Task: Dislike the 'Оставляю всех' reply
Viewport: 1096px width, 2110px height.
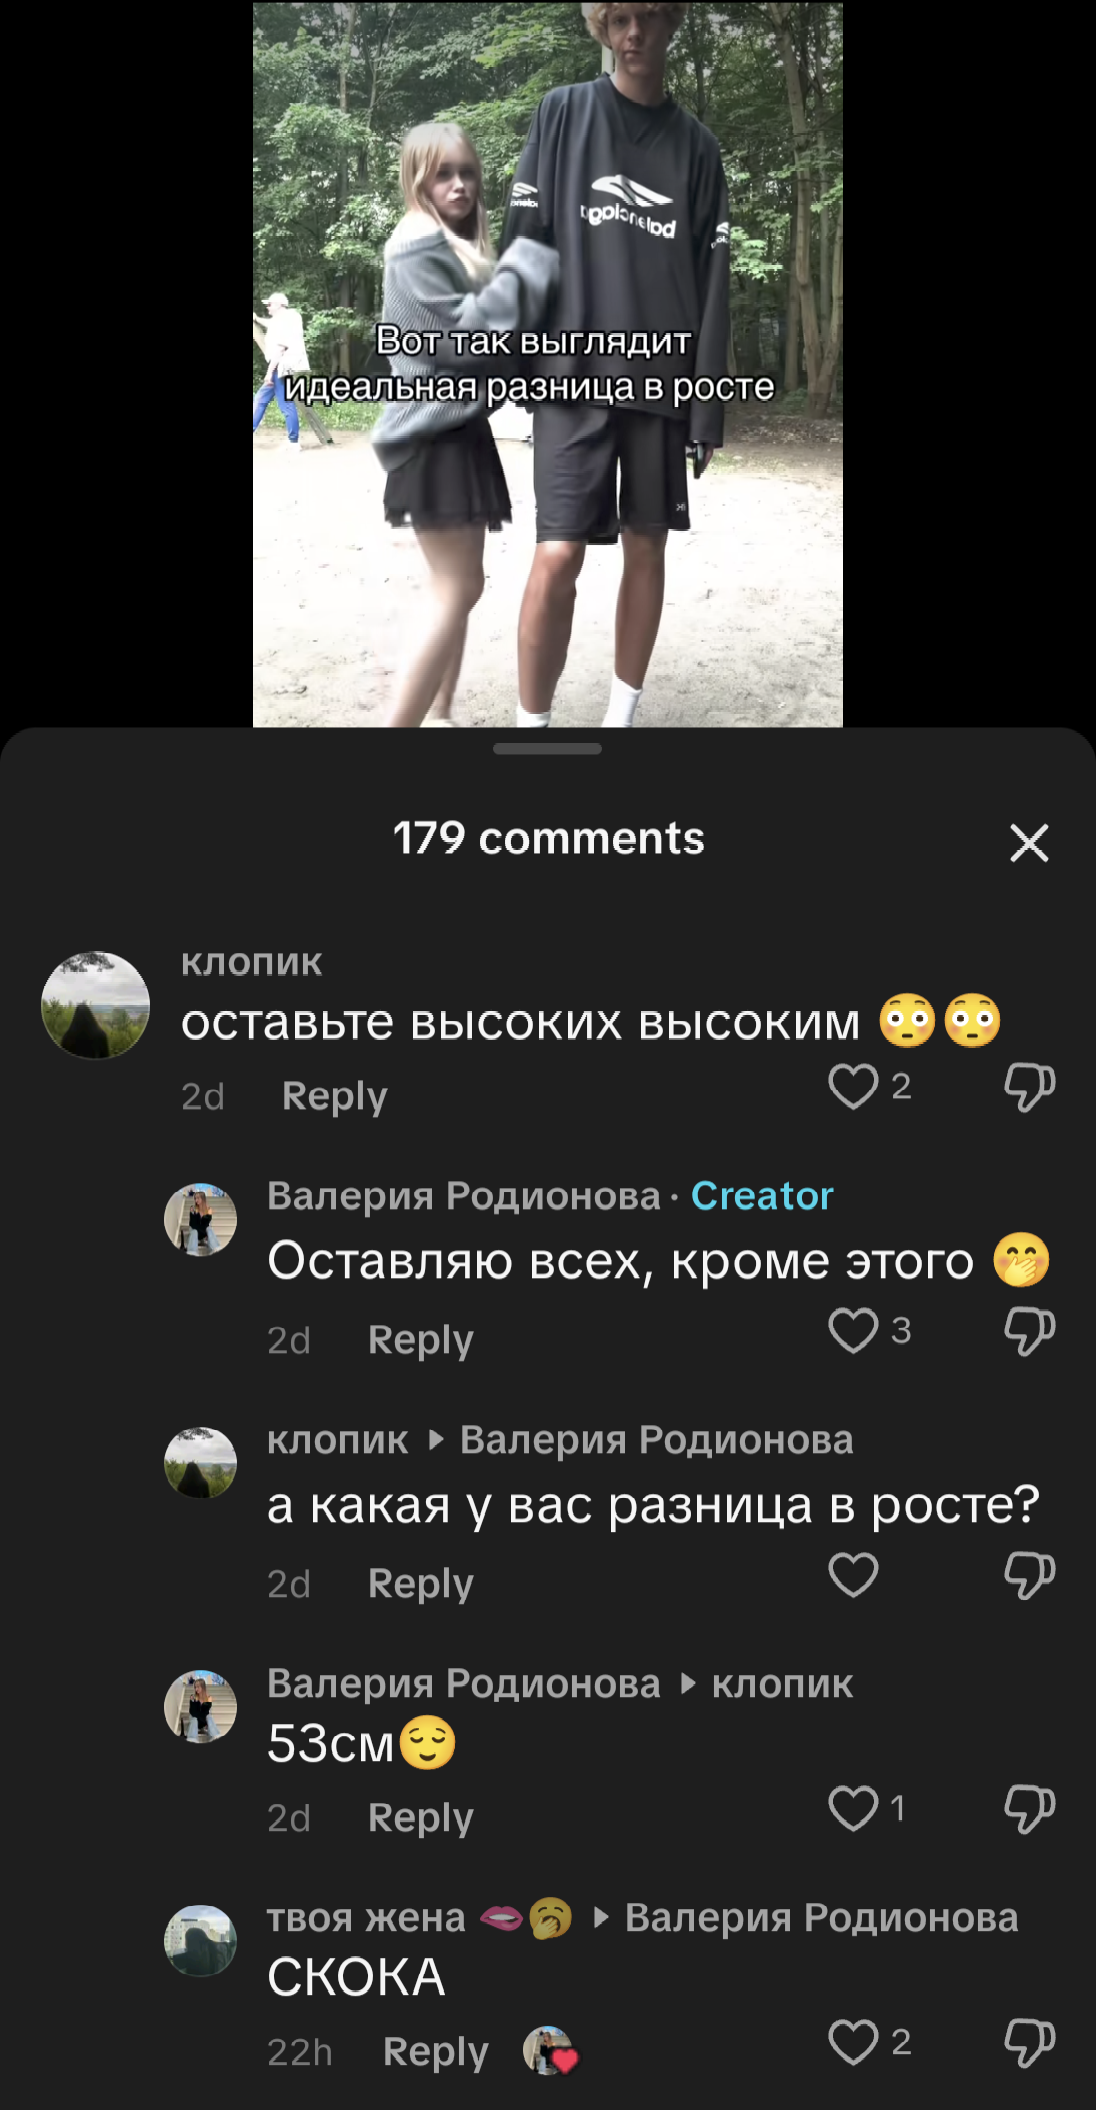Action: pos(1029,1331)
